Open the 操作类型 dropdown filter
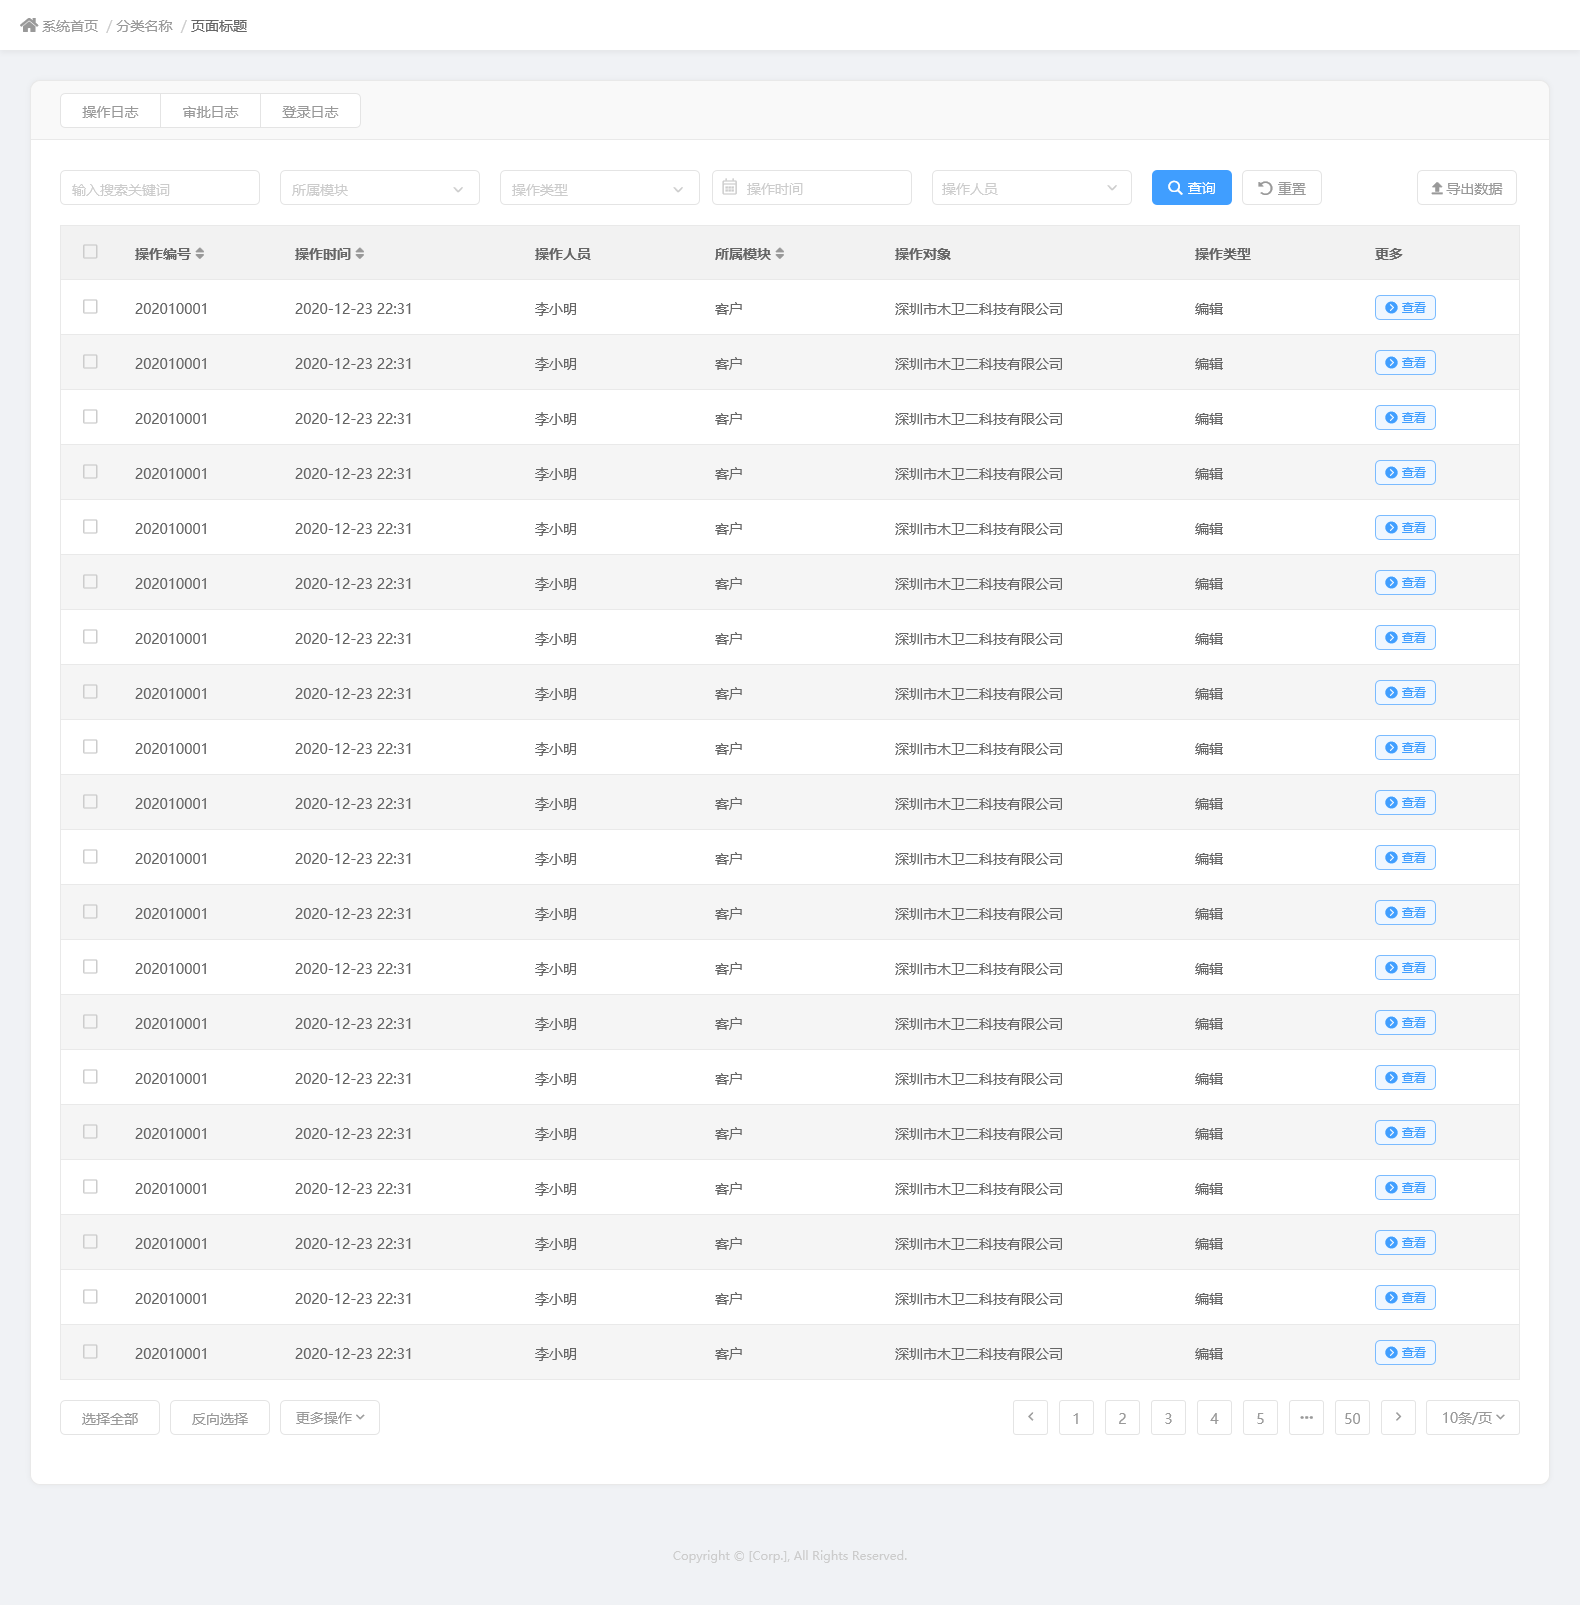This screenshot has height=1605, width=1580. pyautogui.click(x=600, y=188)
